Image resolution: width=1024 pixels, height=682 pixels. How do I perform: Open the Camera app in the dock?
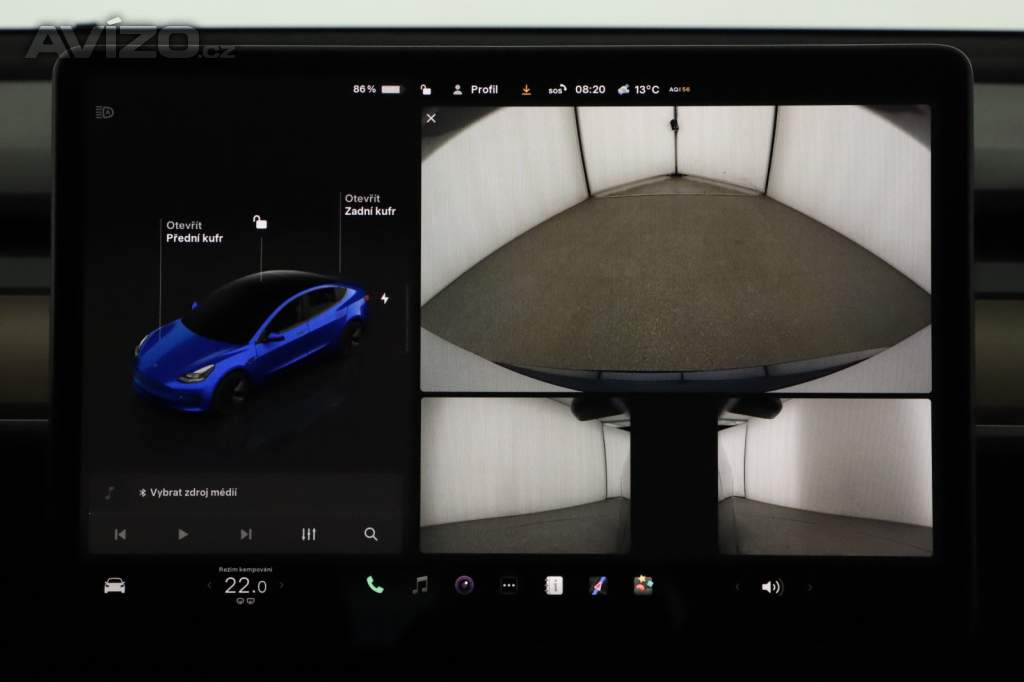click(464, 586)
